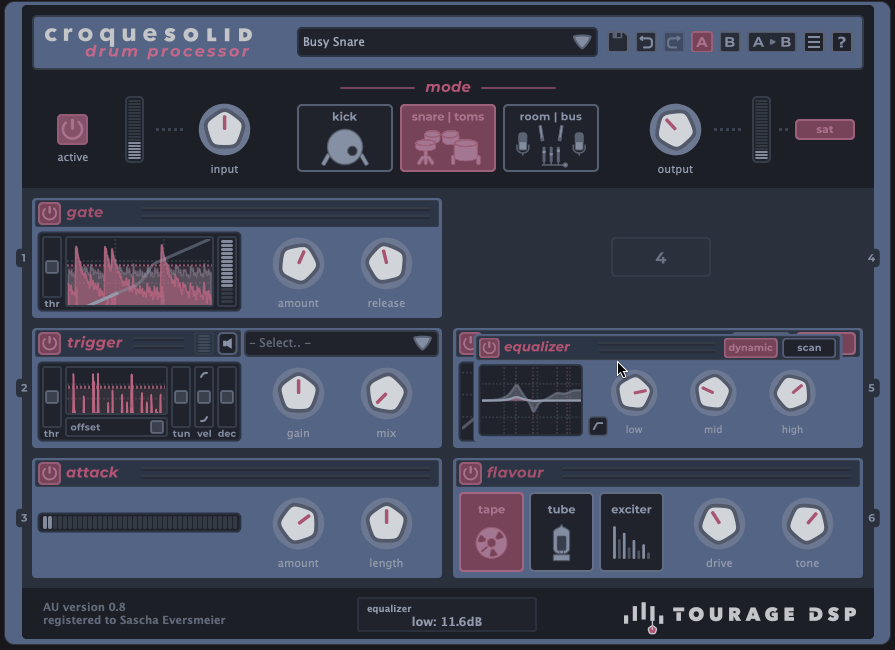The height and width of the screenshot is (650, 895).
Task: Toggle the equalizer module power
Action: [x=489, y=348]
